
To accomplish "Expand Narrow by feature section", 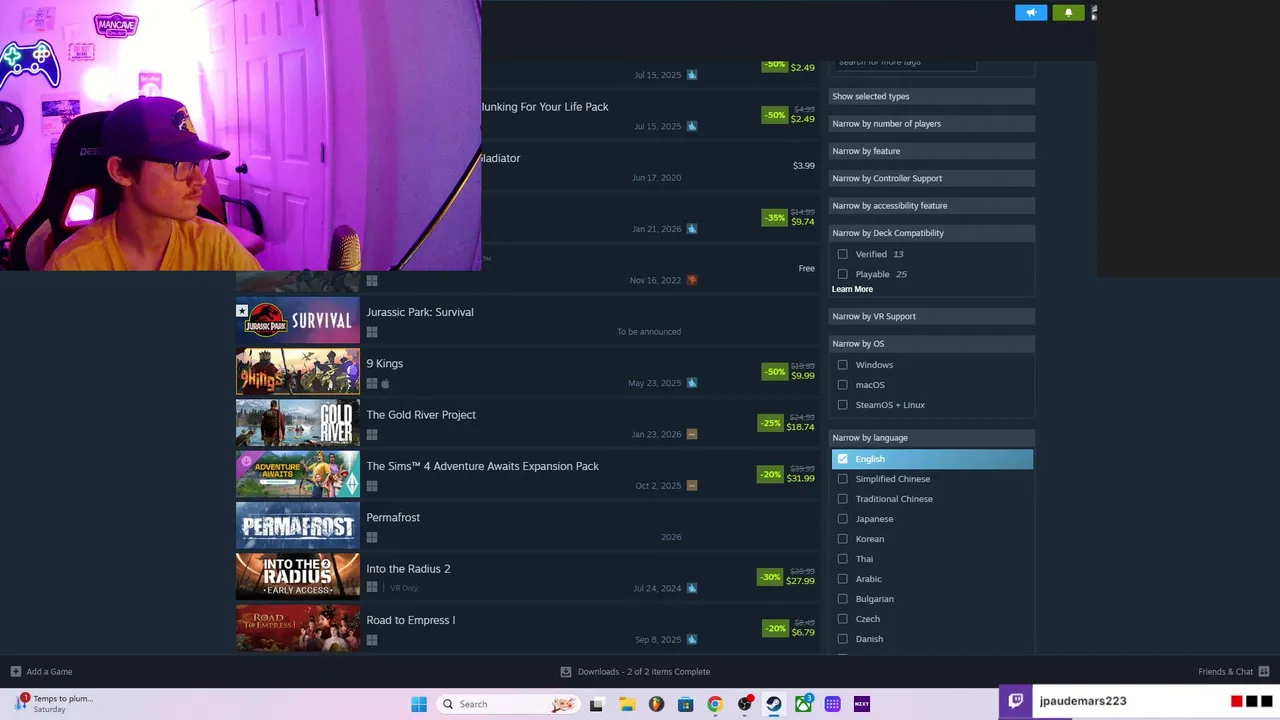I will pos(931,151).
